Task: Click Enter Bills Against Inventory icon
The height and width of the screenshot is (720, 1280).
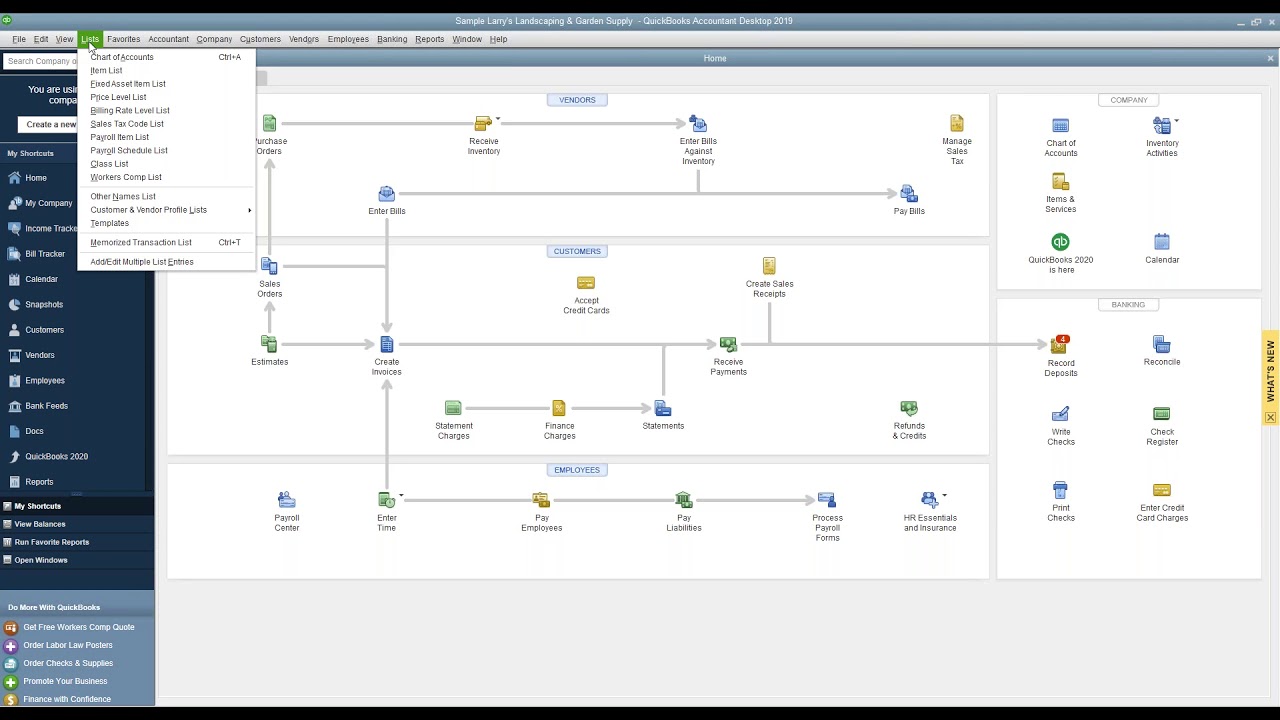Action: point(698,124)
